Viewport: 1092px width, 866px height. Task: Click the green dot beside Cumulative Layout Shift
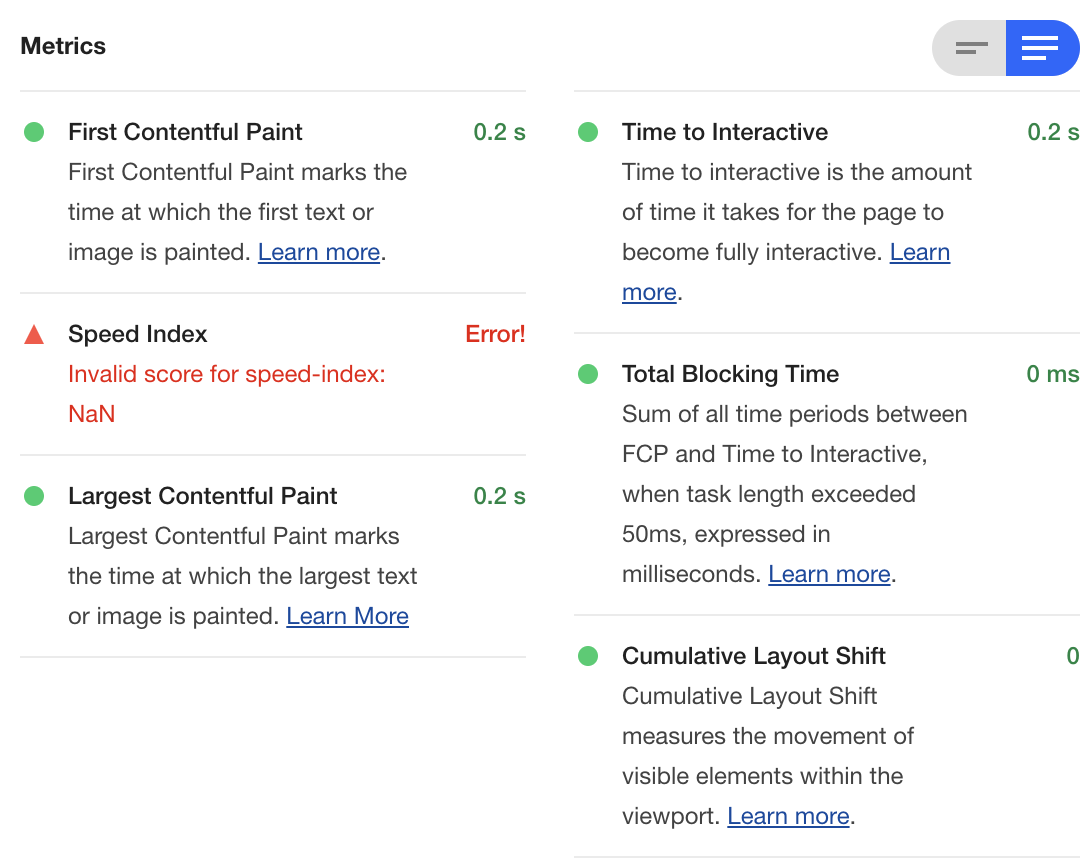point(587,656)
